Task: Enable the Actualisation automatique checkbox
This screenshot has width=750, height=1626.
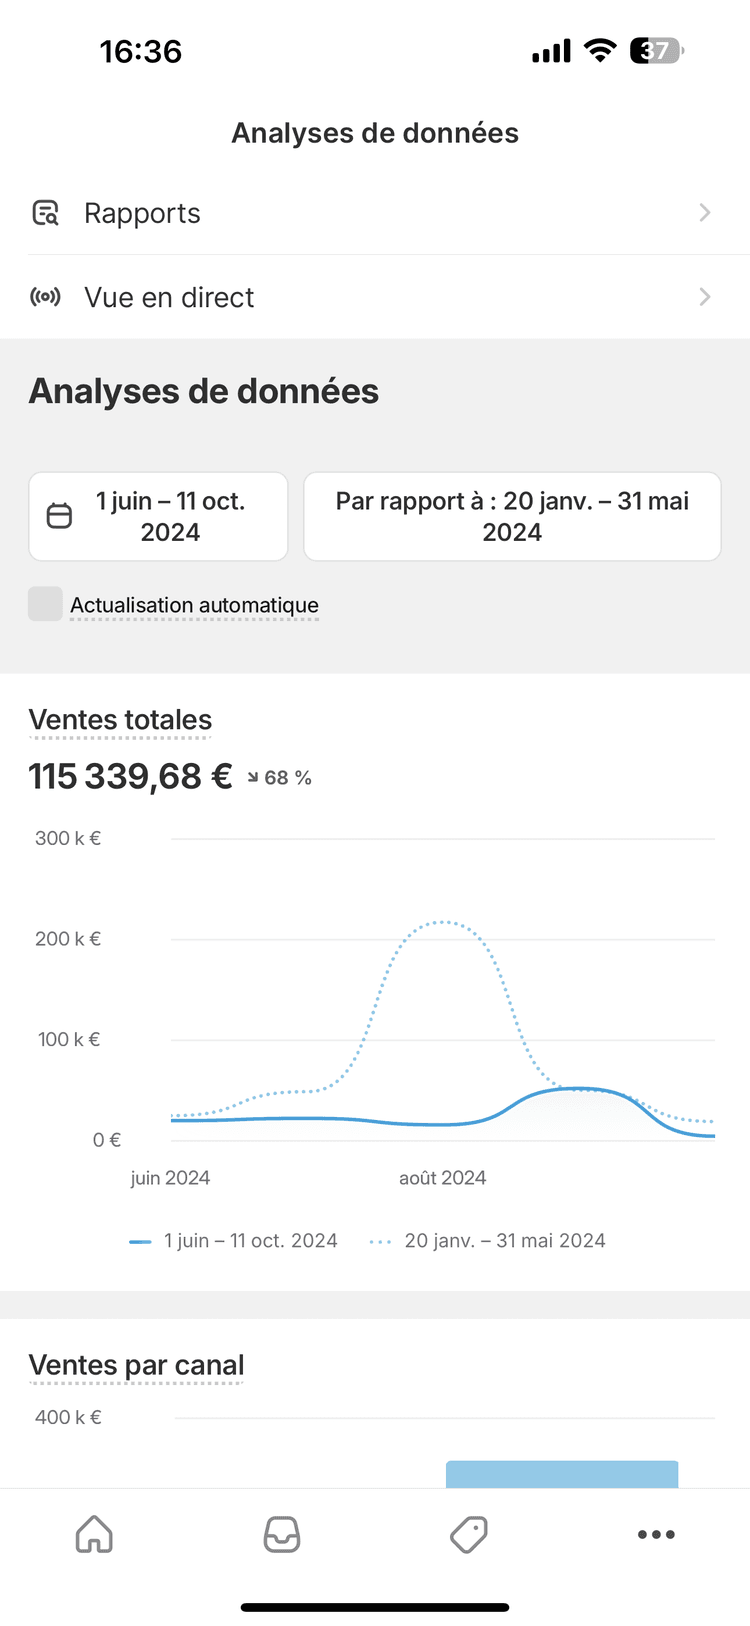Action: click(x=45, y=604)
